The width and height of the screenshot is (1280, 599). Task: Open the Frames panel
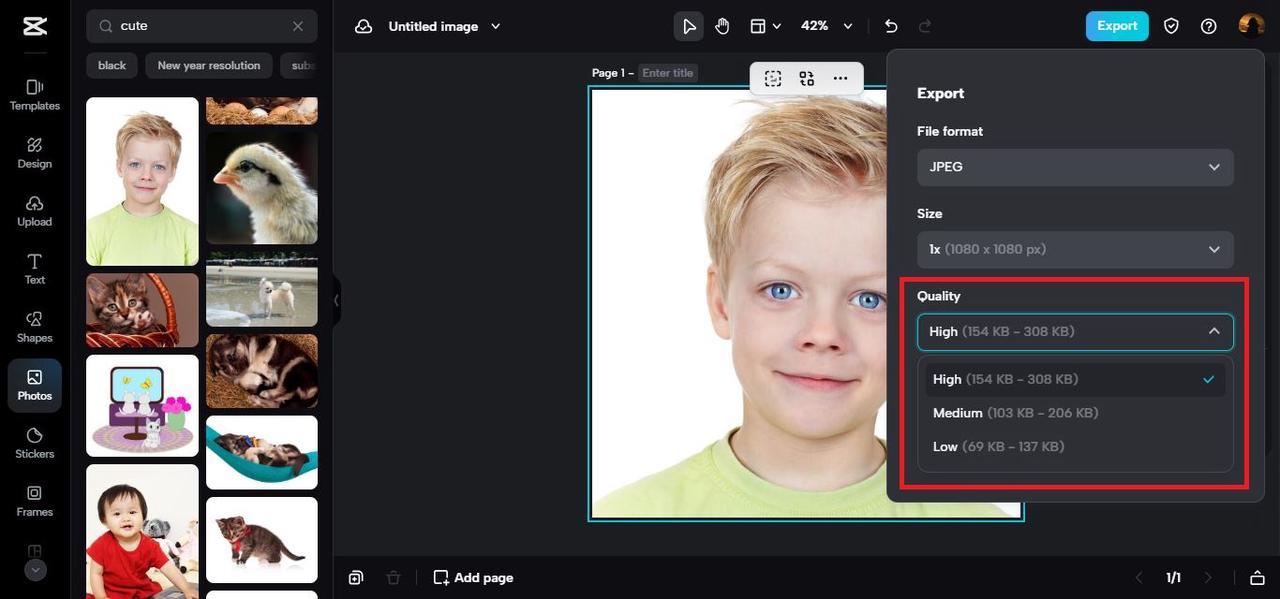click(x=35, y=501)
